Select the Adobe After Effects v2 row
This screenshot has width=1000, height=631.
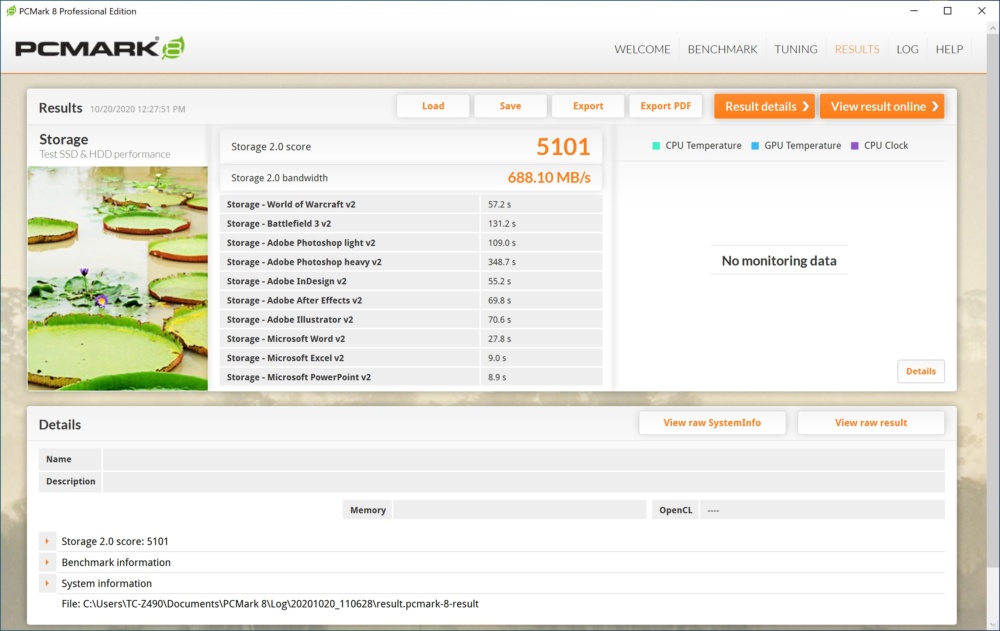click(411, 300)
